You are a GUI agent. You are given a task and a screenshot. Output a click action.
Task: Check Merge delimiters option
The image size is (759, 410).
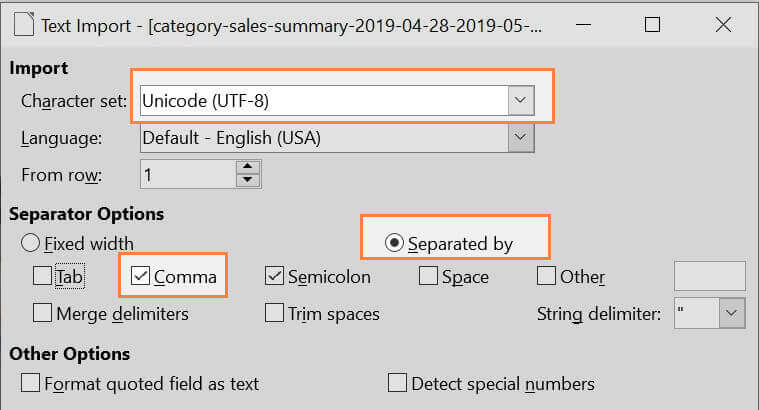coord(43,313)
